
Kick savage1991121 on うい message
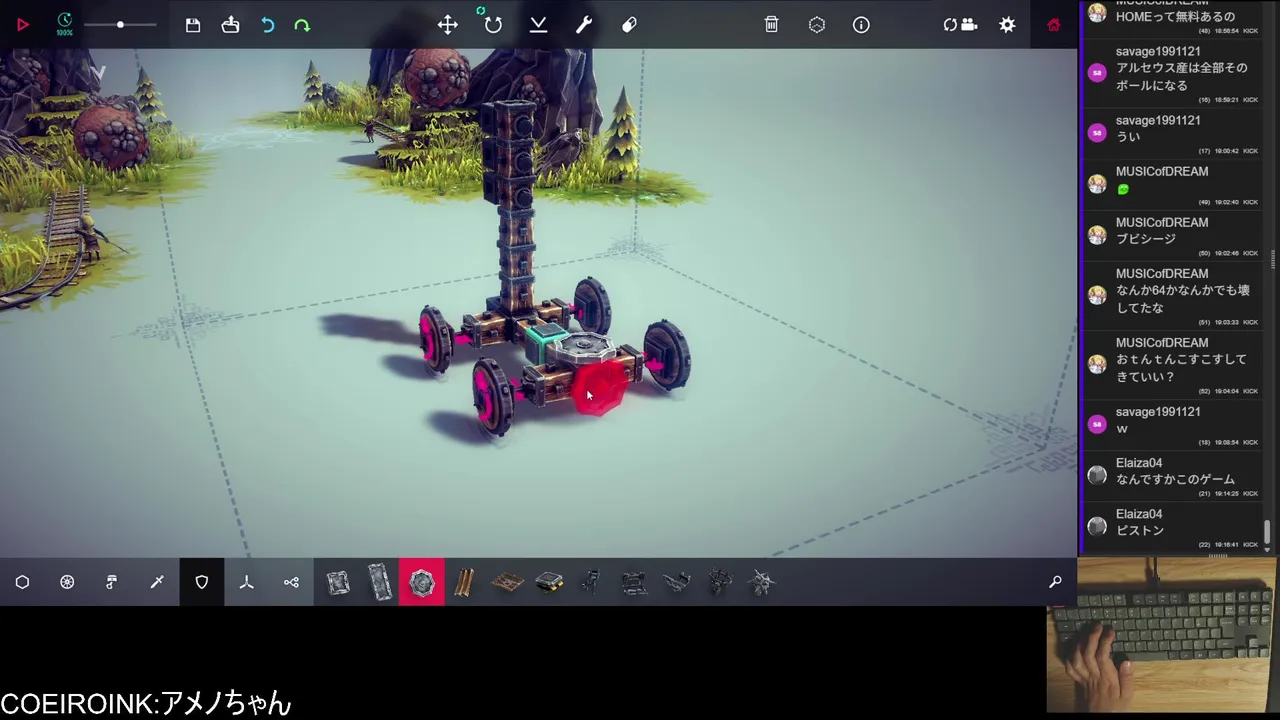click(1250, 151)
